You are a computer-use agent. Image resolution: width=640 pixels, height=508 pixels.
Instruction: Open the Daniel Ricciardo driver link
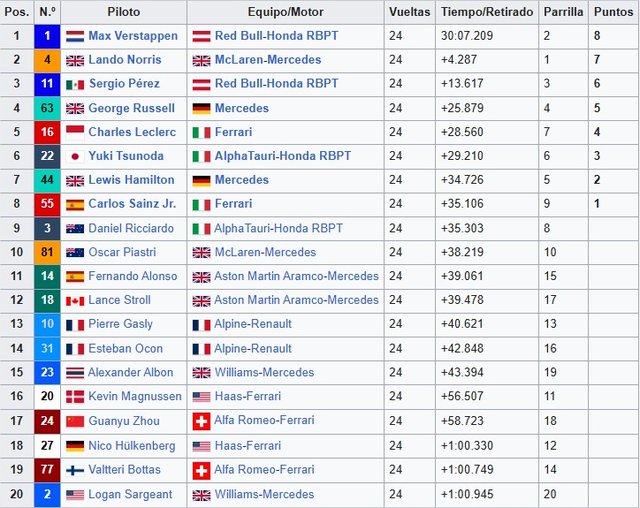coord(131,228)
